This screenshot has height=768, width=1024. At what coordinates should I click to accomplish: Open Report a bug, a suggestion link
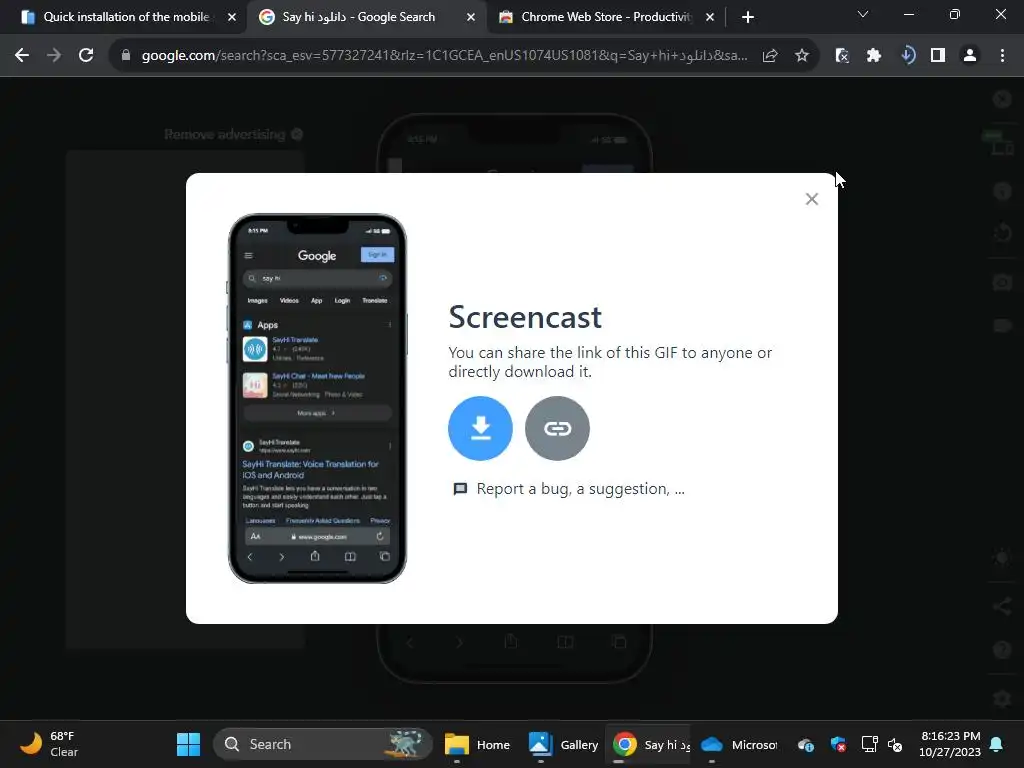pos(569,488)
